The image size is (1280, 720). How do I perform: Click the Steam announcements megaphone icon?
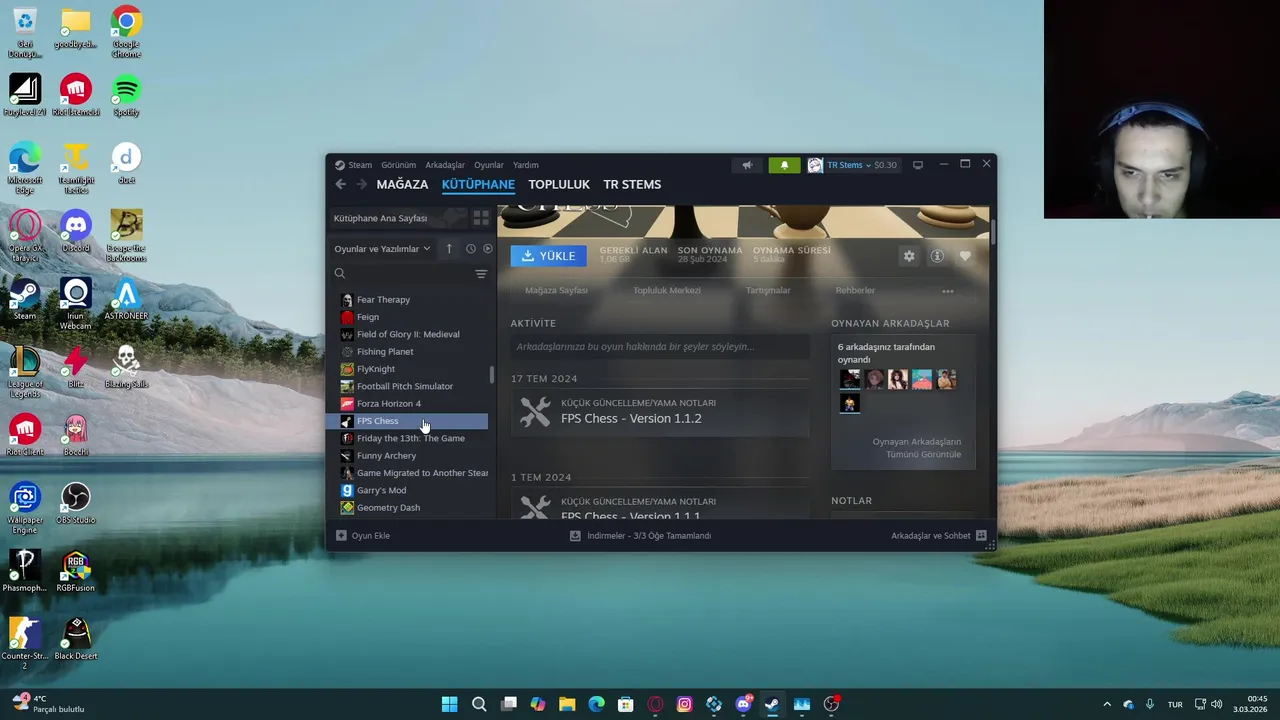(747, 165)
